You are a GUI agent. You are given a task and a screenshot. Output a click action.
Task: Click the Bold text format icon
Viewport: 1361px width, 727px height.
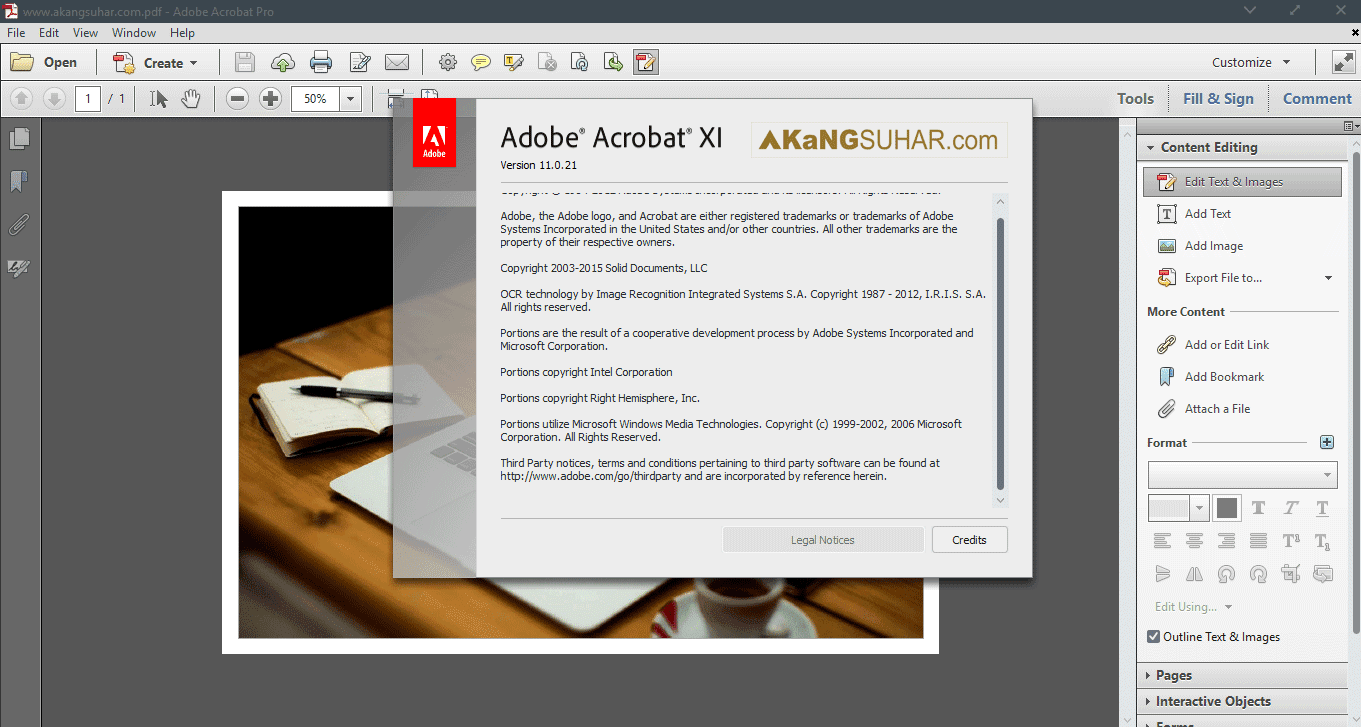[x=1258, y=508]
